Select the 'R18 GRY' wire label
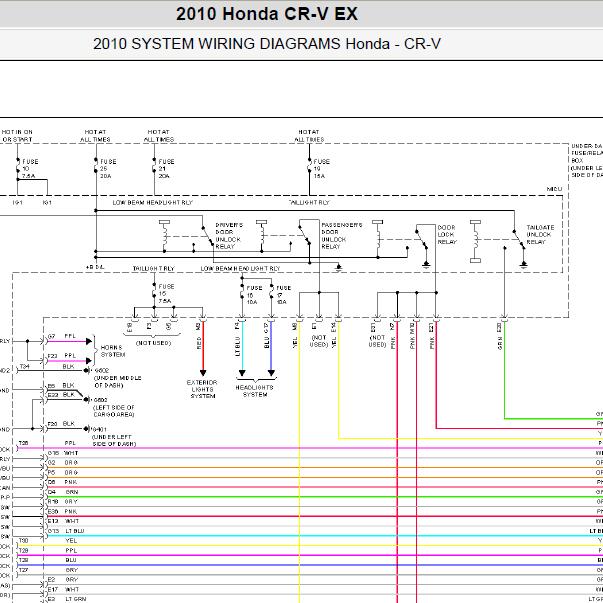The width and height of the screenshot is (603, 603). click(x=63, y=501)
